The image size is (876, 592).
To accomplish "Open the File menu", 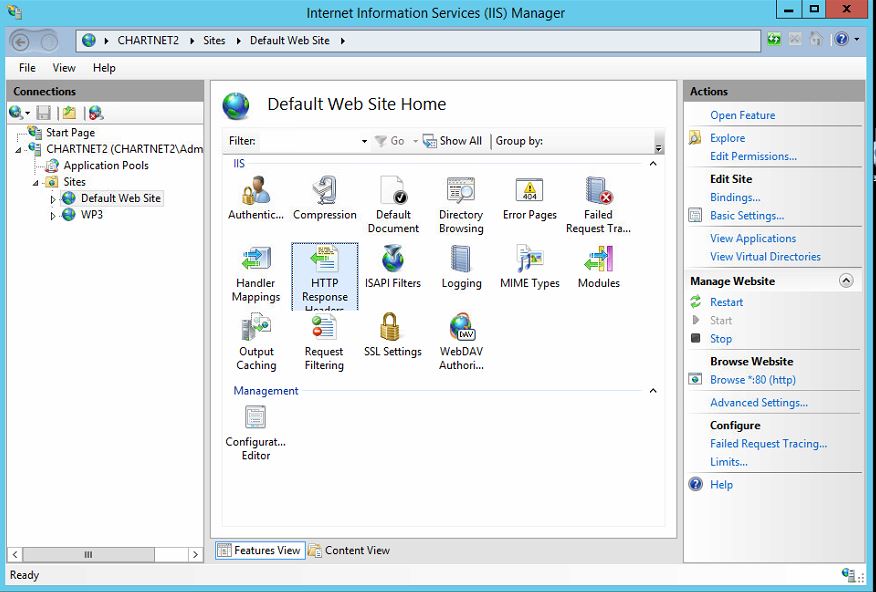I will (27, 68).
